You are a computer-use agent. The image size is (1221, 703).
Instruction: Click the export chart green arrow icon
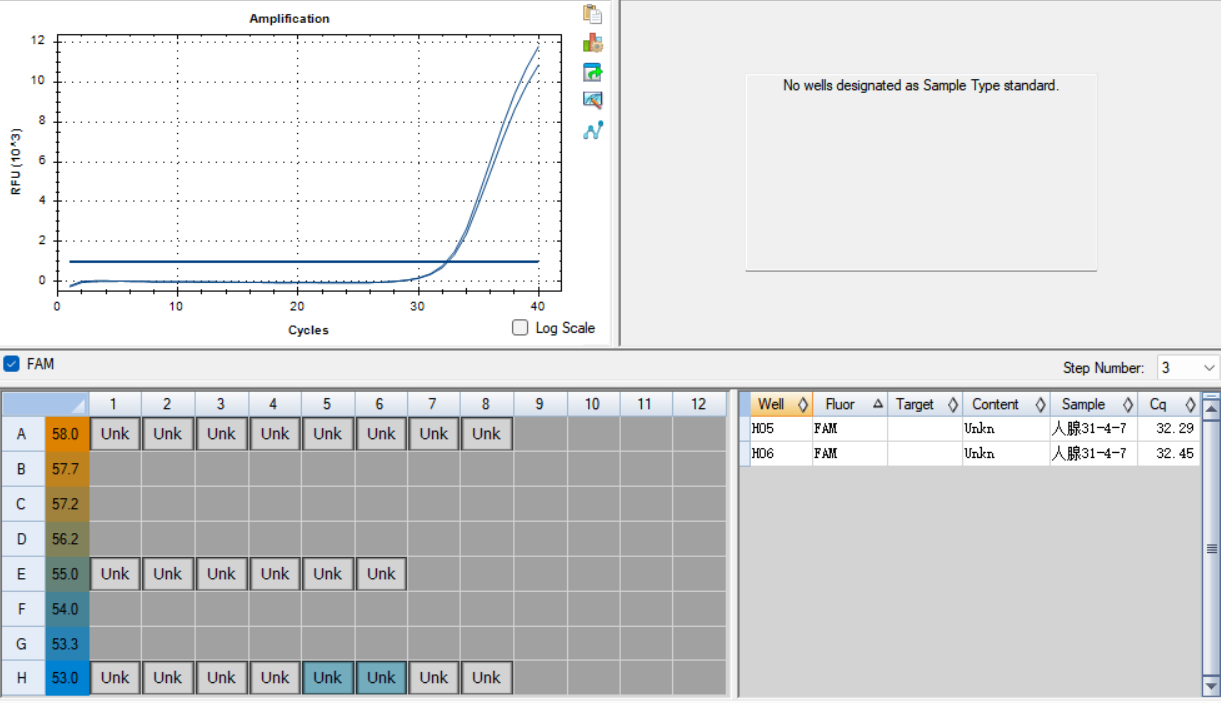pos(593,72)
